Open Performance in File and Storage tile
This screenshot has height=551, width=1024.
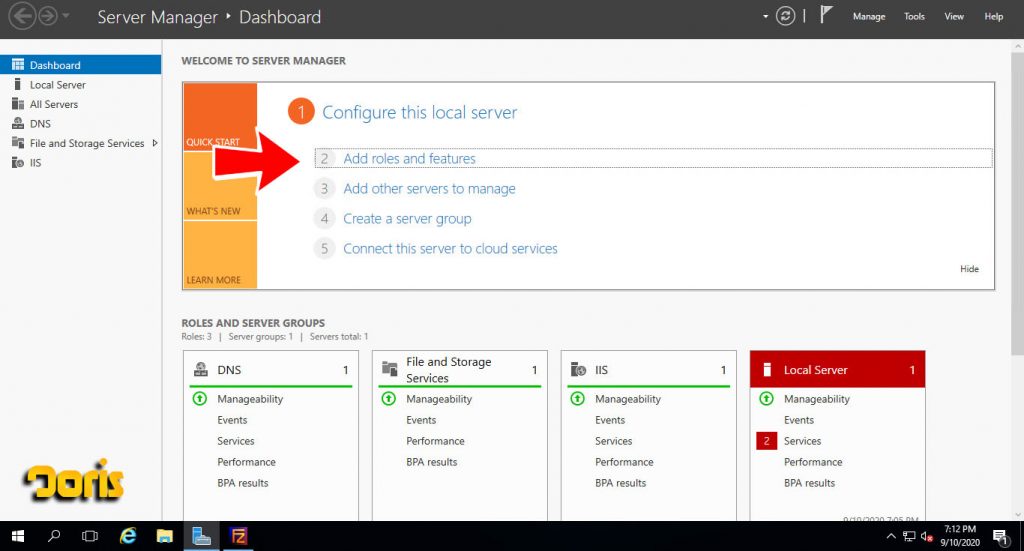click(435, 441)
